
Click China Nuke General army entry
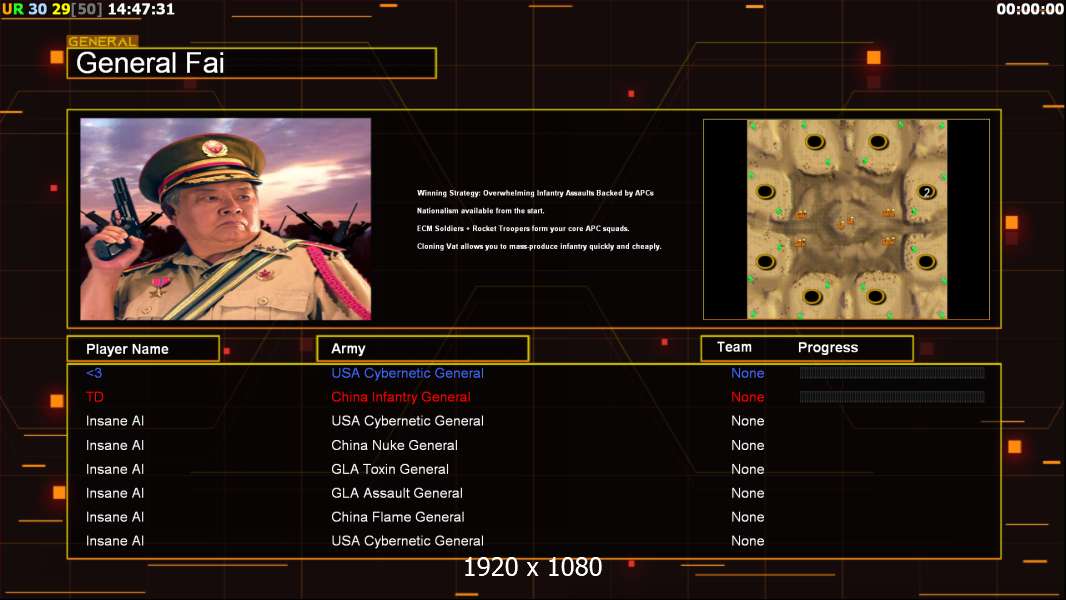coord(394,445)
